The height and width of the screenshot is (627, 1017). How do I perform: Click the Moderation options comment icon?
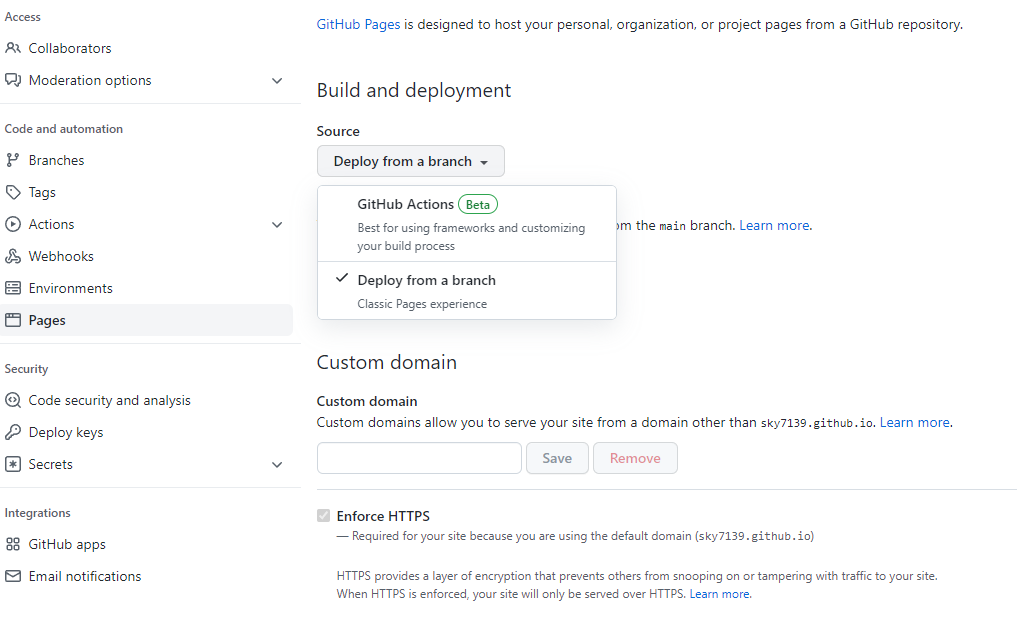pos(13,80)
